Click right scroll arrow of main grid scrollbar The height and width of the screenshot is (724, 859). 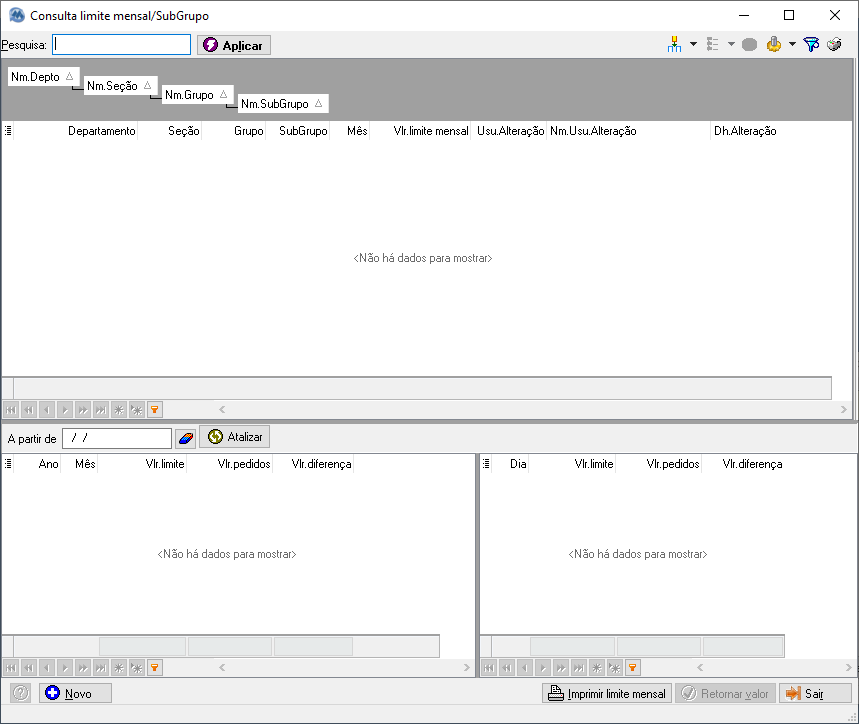point(844,410)
